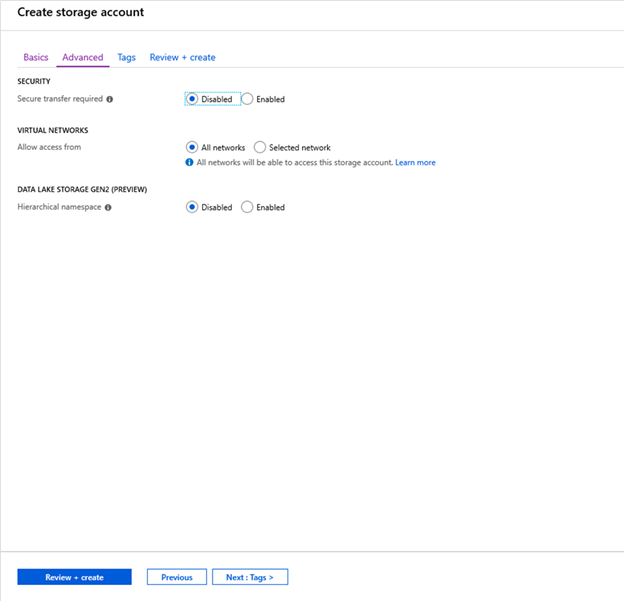Screen dimensions: 624x601
Task: Click info icon before All networks message
Action: (x=189, y=162)
